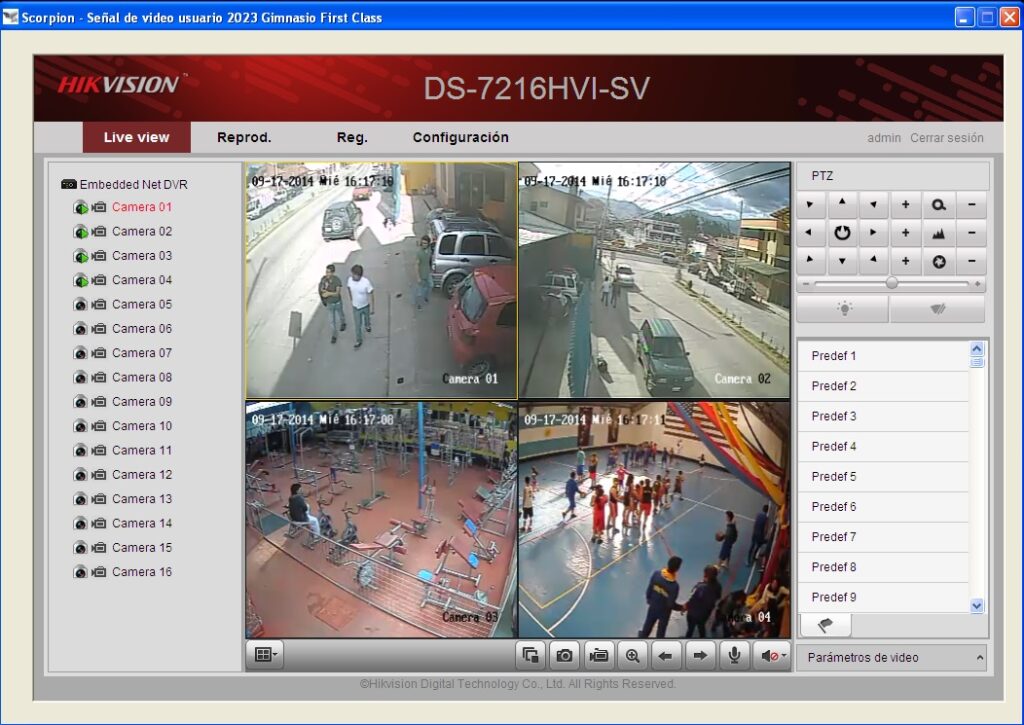Open the Reprod. tab
The width and height of the screenshot is (1024, 725).
244,137
